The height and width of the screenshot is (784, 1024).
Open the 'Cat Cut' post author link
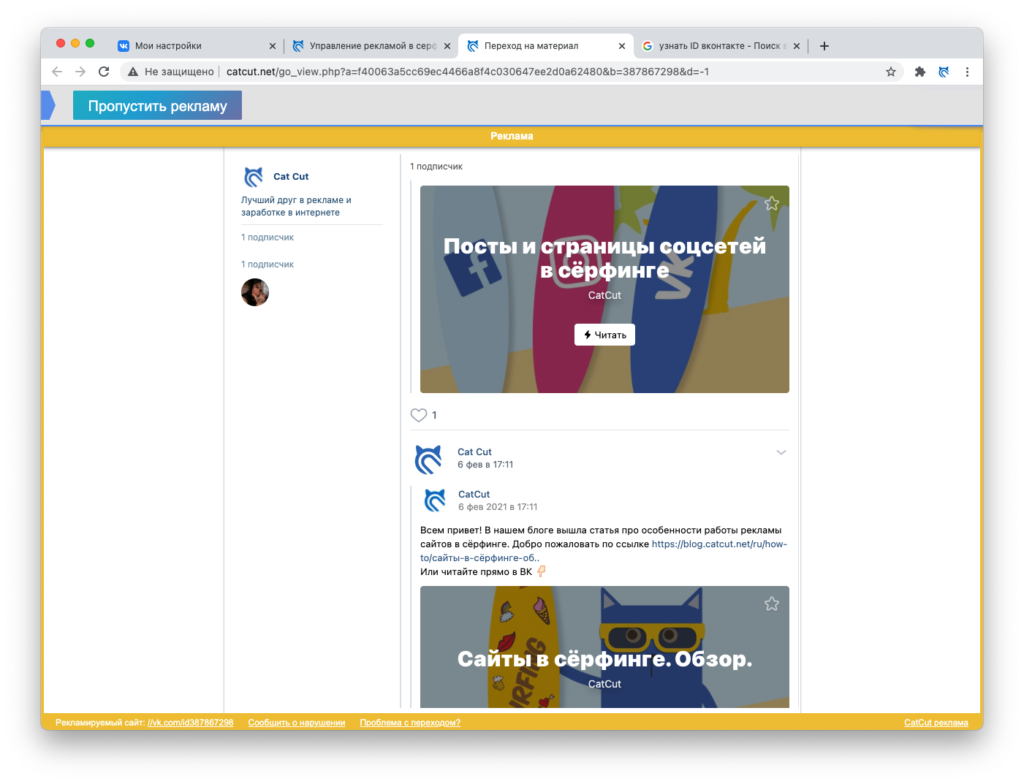coord(474,451)
